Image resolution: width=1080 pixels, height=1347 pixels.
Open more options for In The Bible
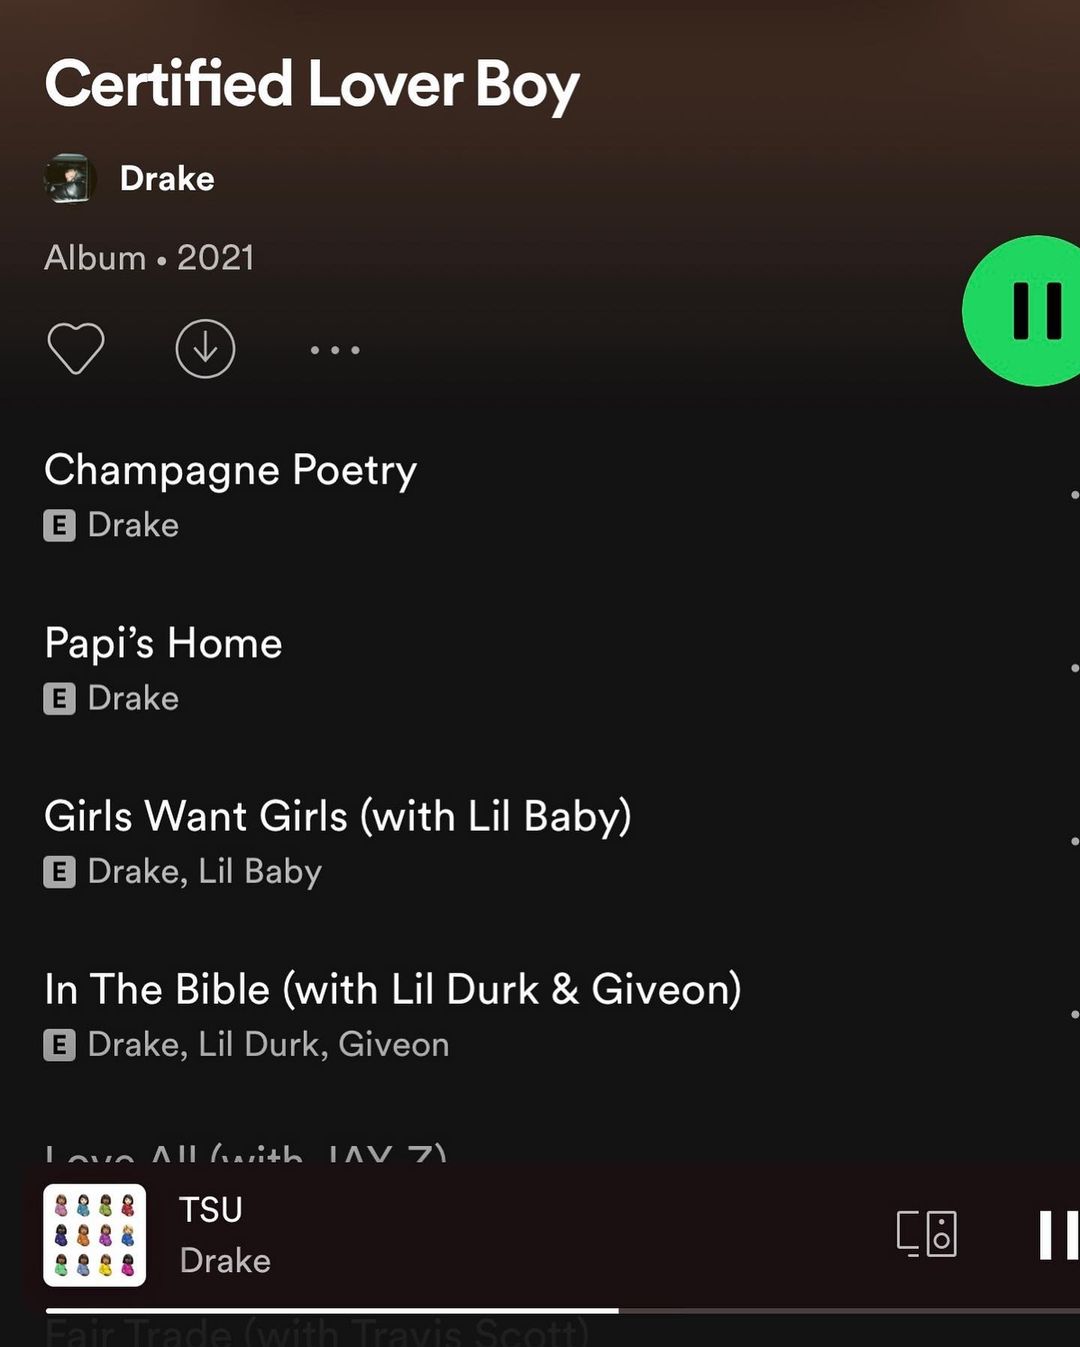coord(1074,1014)
